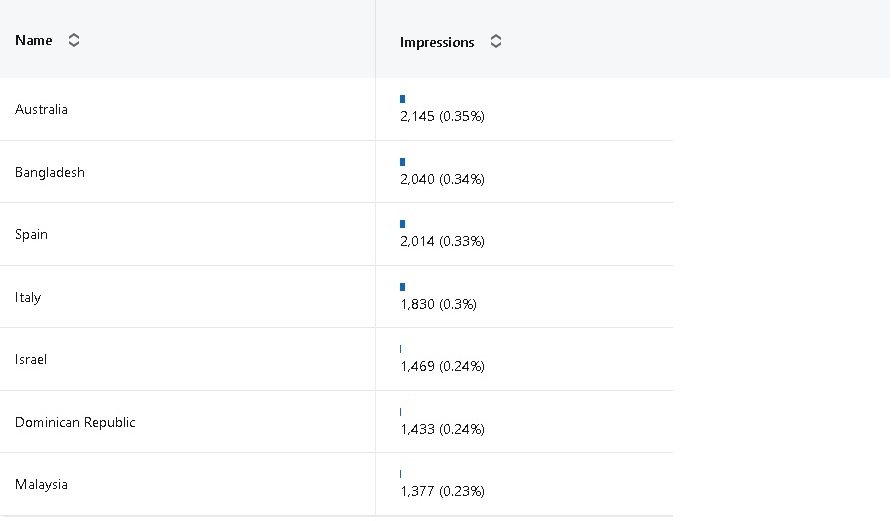This screenshot has height=521, width=891.
Task: Click Spain's impressions bar indicator
Action: [x=403, y=224]
